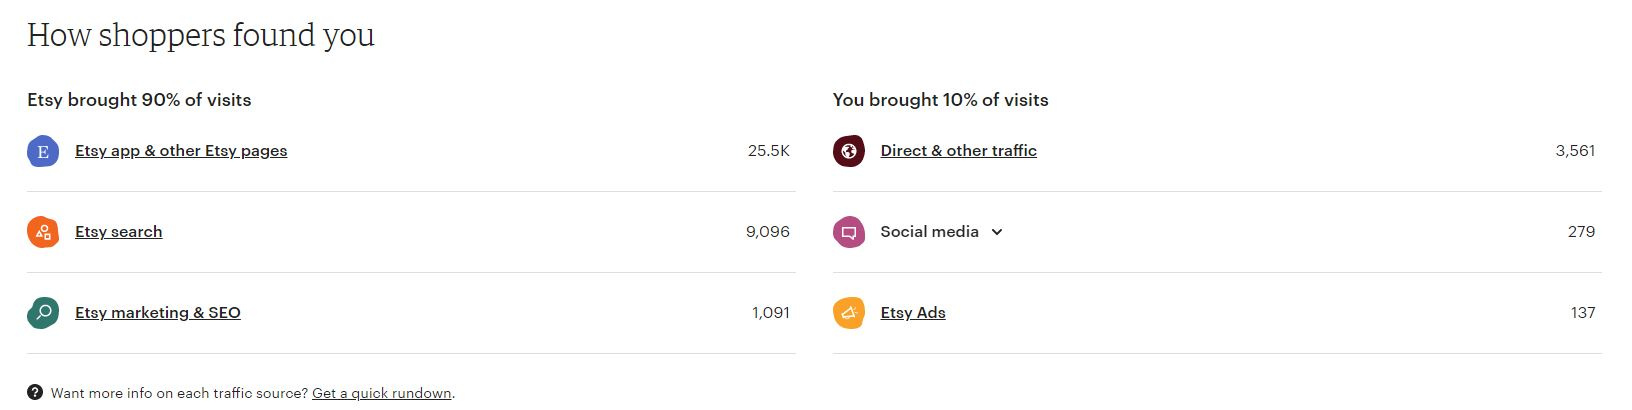1632x410 pixels.
Task: Click the green magnifier Etsy marketing icon
Action: pyautogui.click(x=43, y=313)
